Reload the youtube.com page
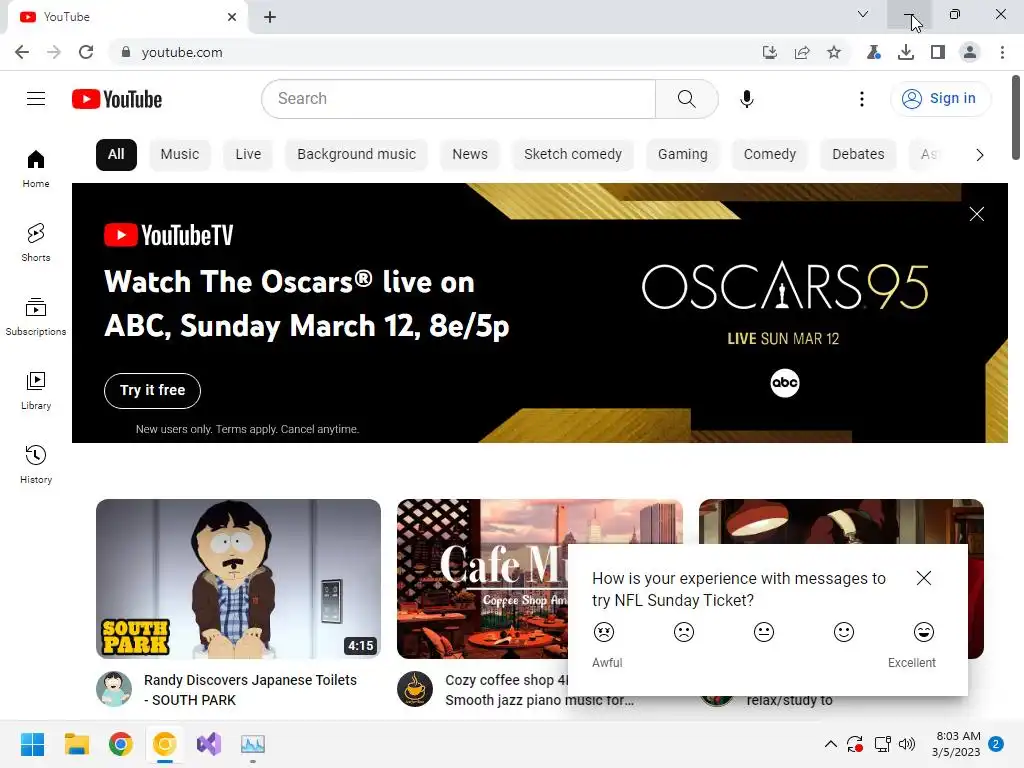The height and width of the screenshot is (768, 1024). coord(86,52)
